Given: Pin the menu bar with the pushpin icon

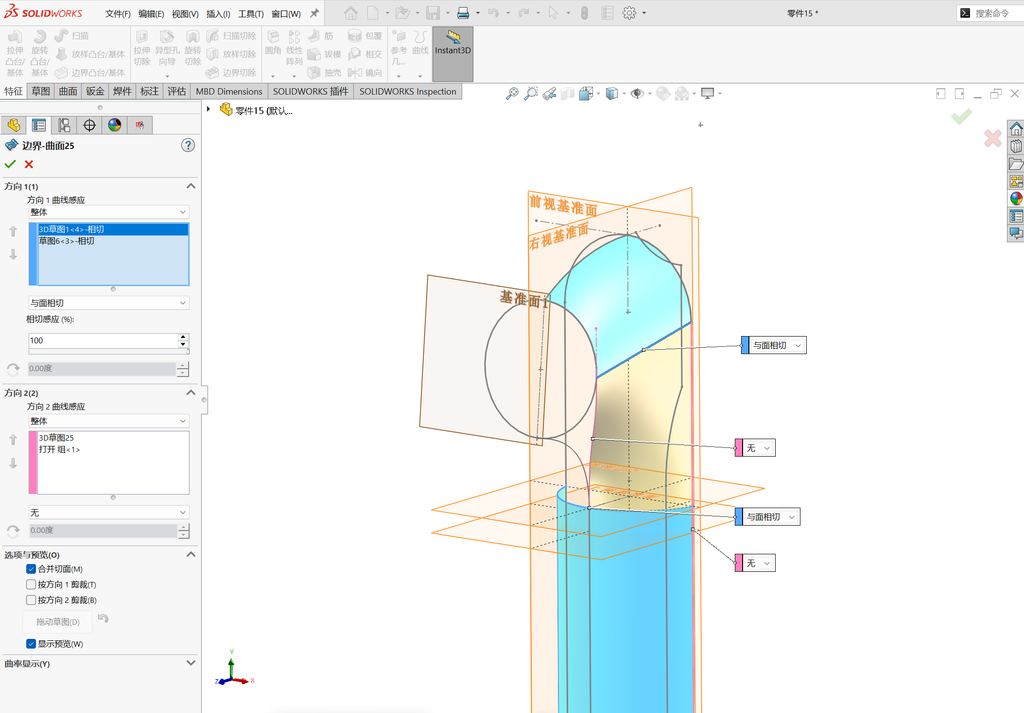Looking at the screenshot, I should tap(314, 13).
